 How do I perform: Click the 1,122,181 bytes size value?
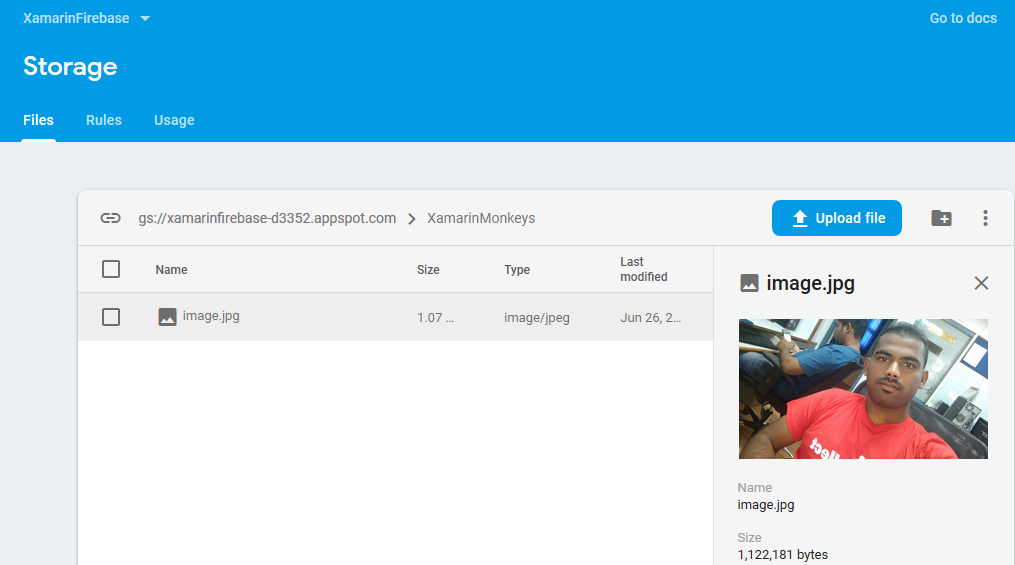point(783,555)
